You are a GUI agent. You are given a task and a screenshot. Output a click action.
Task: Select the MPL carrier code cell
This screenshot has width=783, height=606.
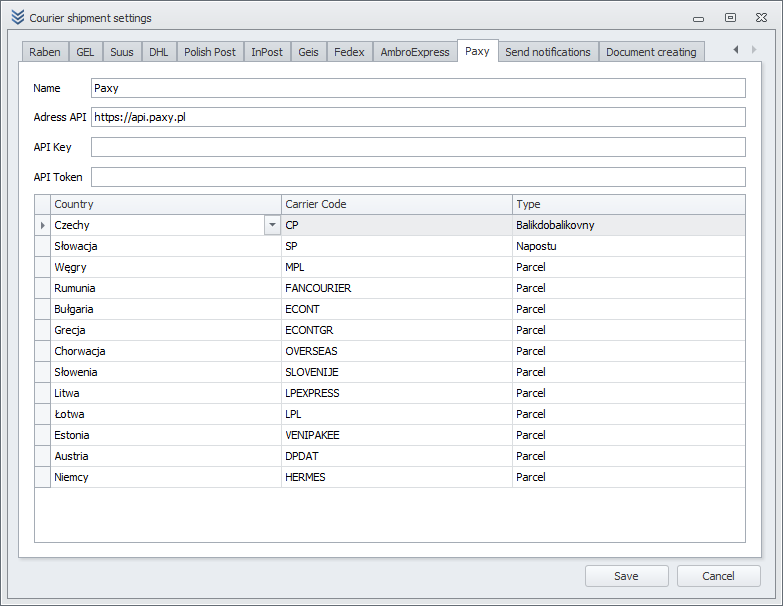[x=397, y=267]
